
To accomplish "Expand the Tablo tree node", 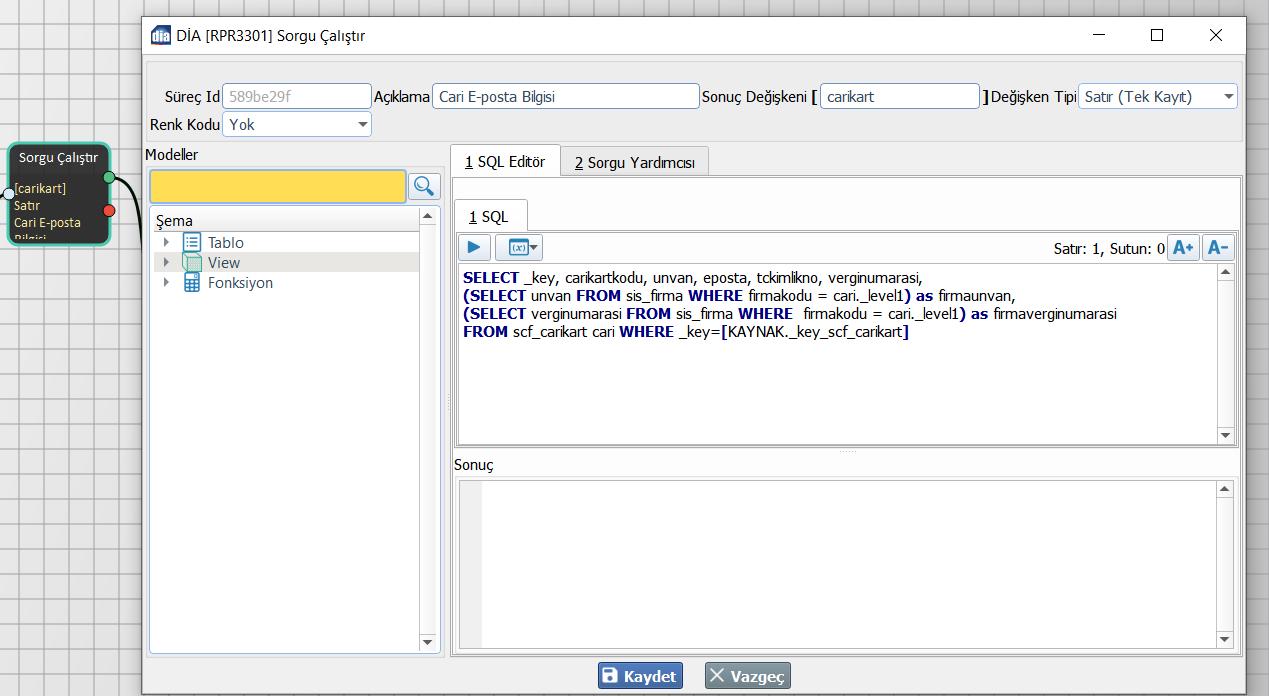I will point(166,243).
